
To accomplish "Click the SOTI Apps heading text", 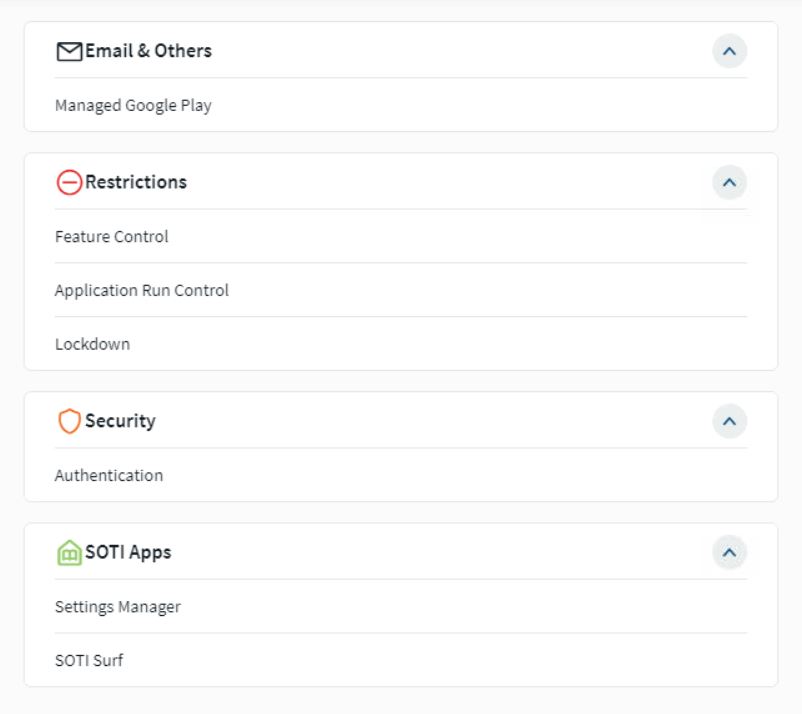I will [128, 553].
